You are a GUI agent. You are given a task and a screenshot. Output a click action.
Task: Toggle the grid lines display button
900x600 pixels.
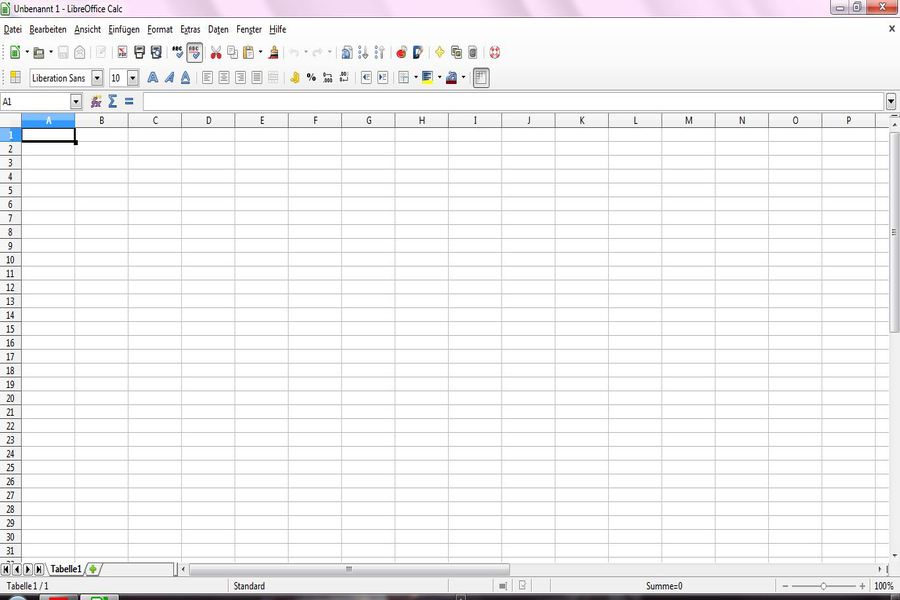click(x=481, y=77)
